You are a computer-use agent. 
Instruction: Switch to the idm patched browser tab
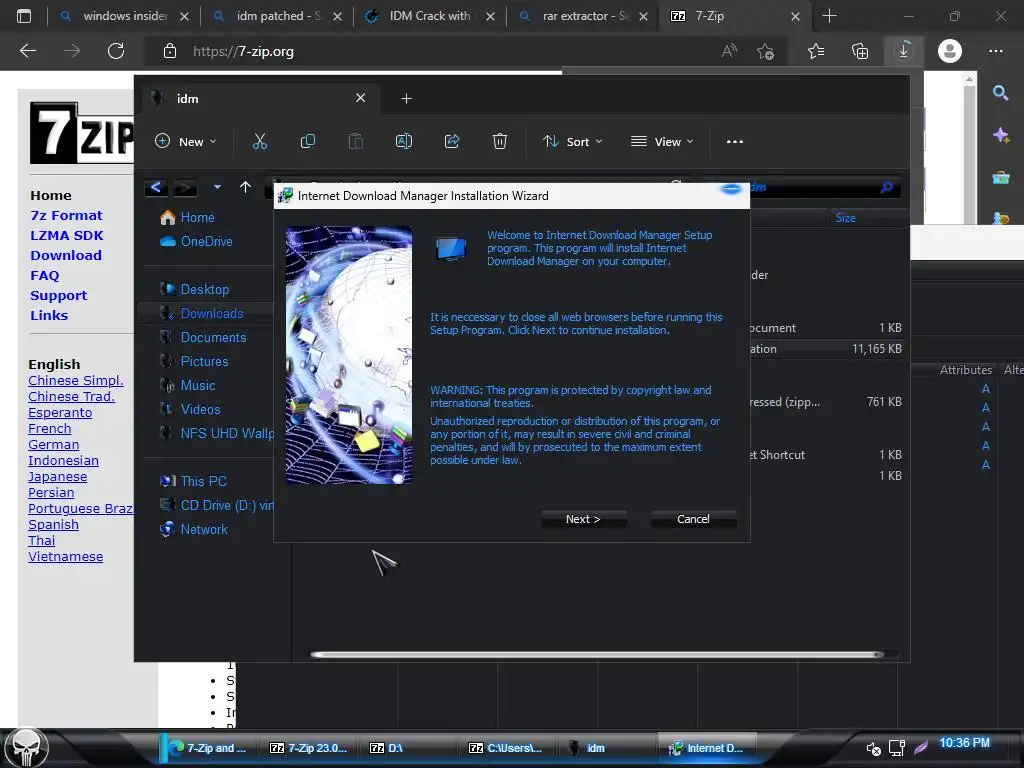[x=277, y=16]
